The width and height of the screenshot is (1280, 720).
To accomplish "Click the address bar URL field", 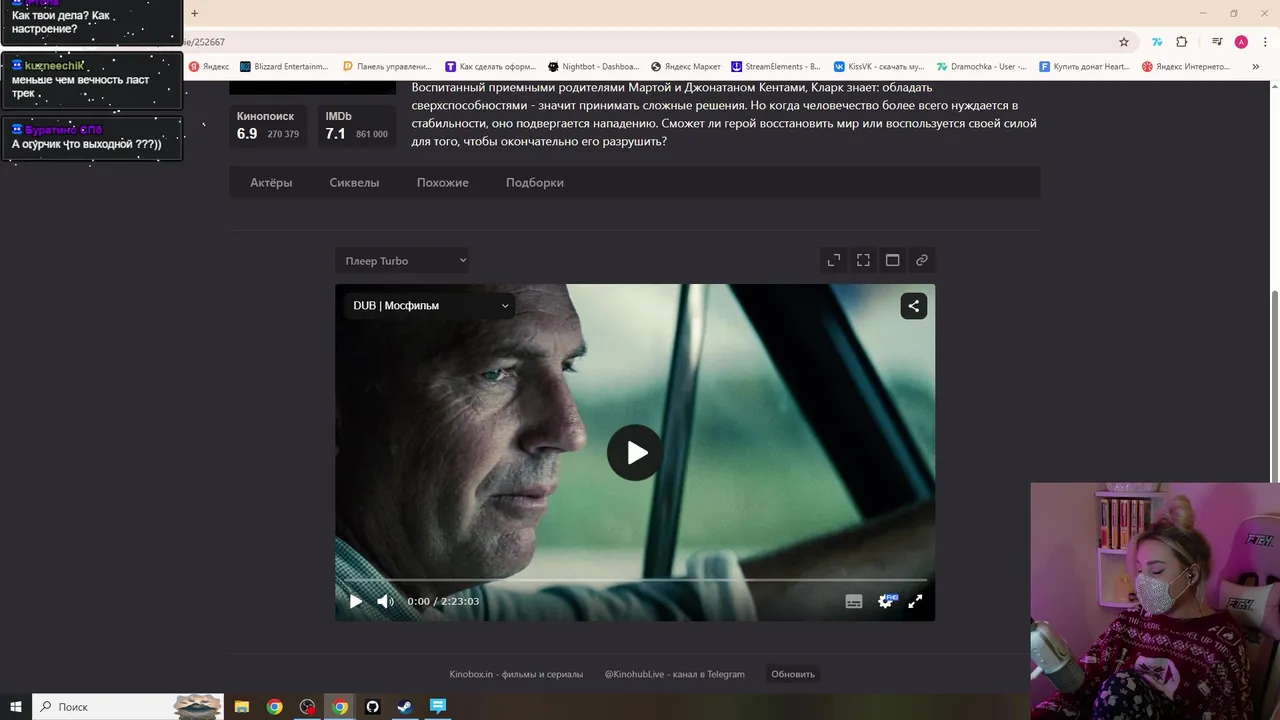I will (x=640, y=42).
